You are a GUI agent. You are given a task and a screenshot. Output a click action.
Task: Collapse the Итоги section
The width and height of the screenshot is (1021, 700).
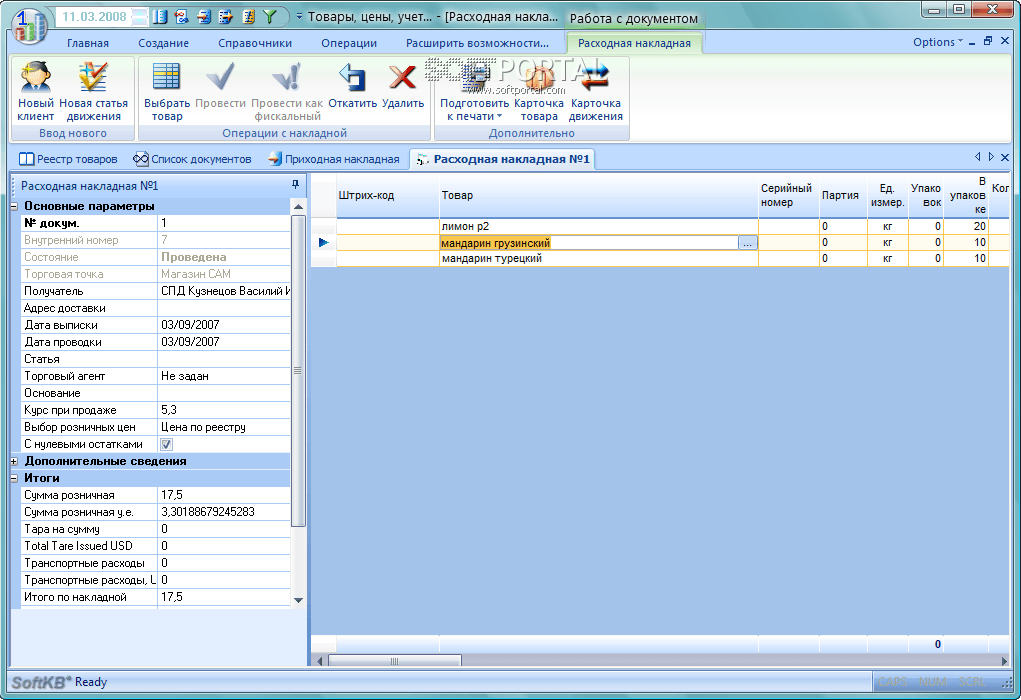tap(15, 478)
